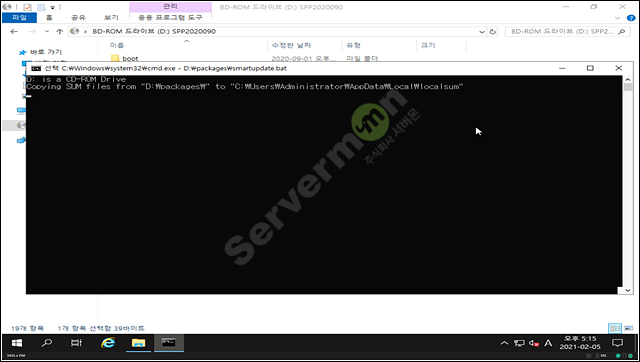Switch to Command Prompt on taskbar

(169, 343)
